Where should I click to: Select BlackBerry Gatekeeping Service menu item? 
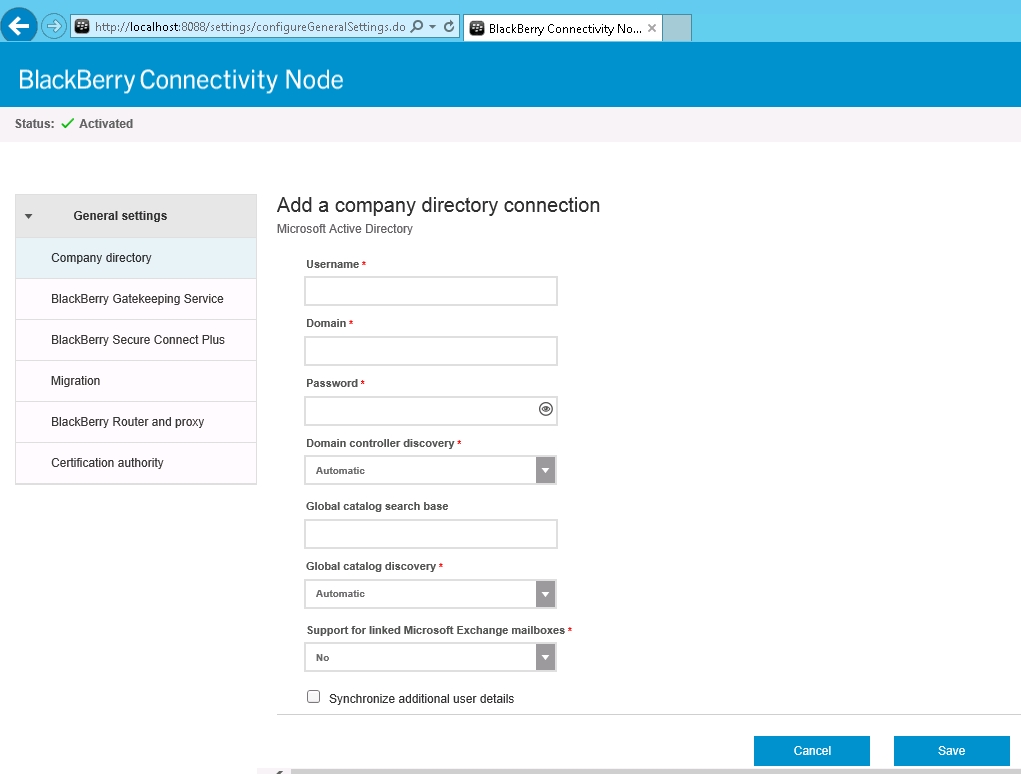137,299
